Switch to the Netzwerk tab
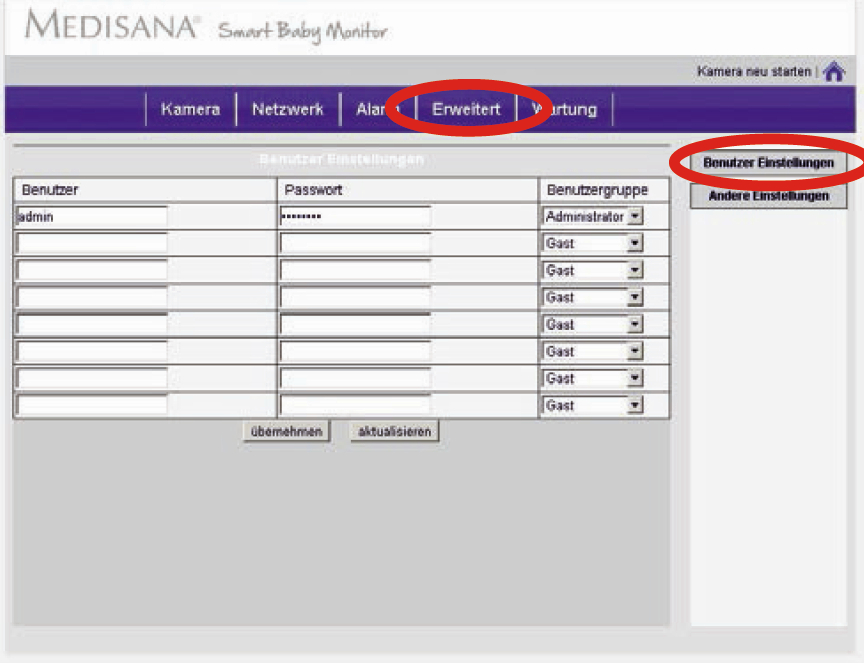This screenshot has height=663, width=864. pyautogui.click(x=287, y=110)
